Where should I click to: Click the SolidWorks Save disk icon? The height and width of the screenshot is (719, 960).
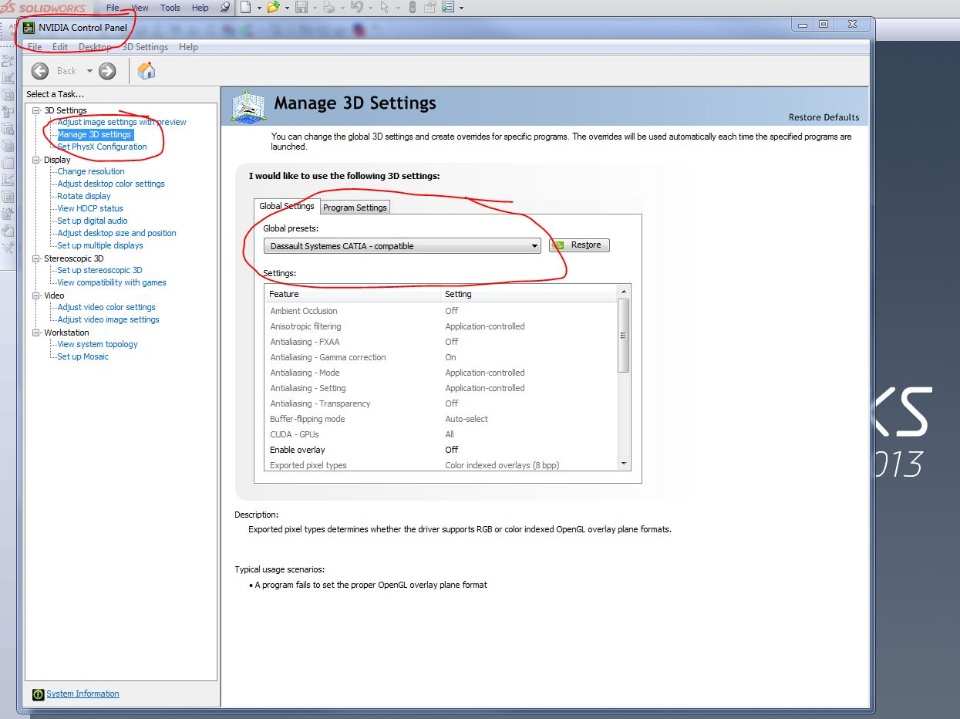pyautogui.click(x=301, y=7)
